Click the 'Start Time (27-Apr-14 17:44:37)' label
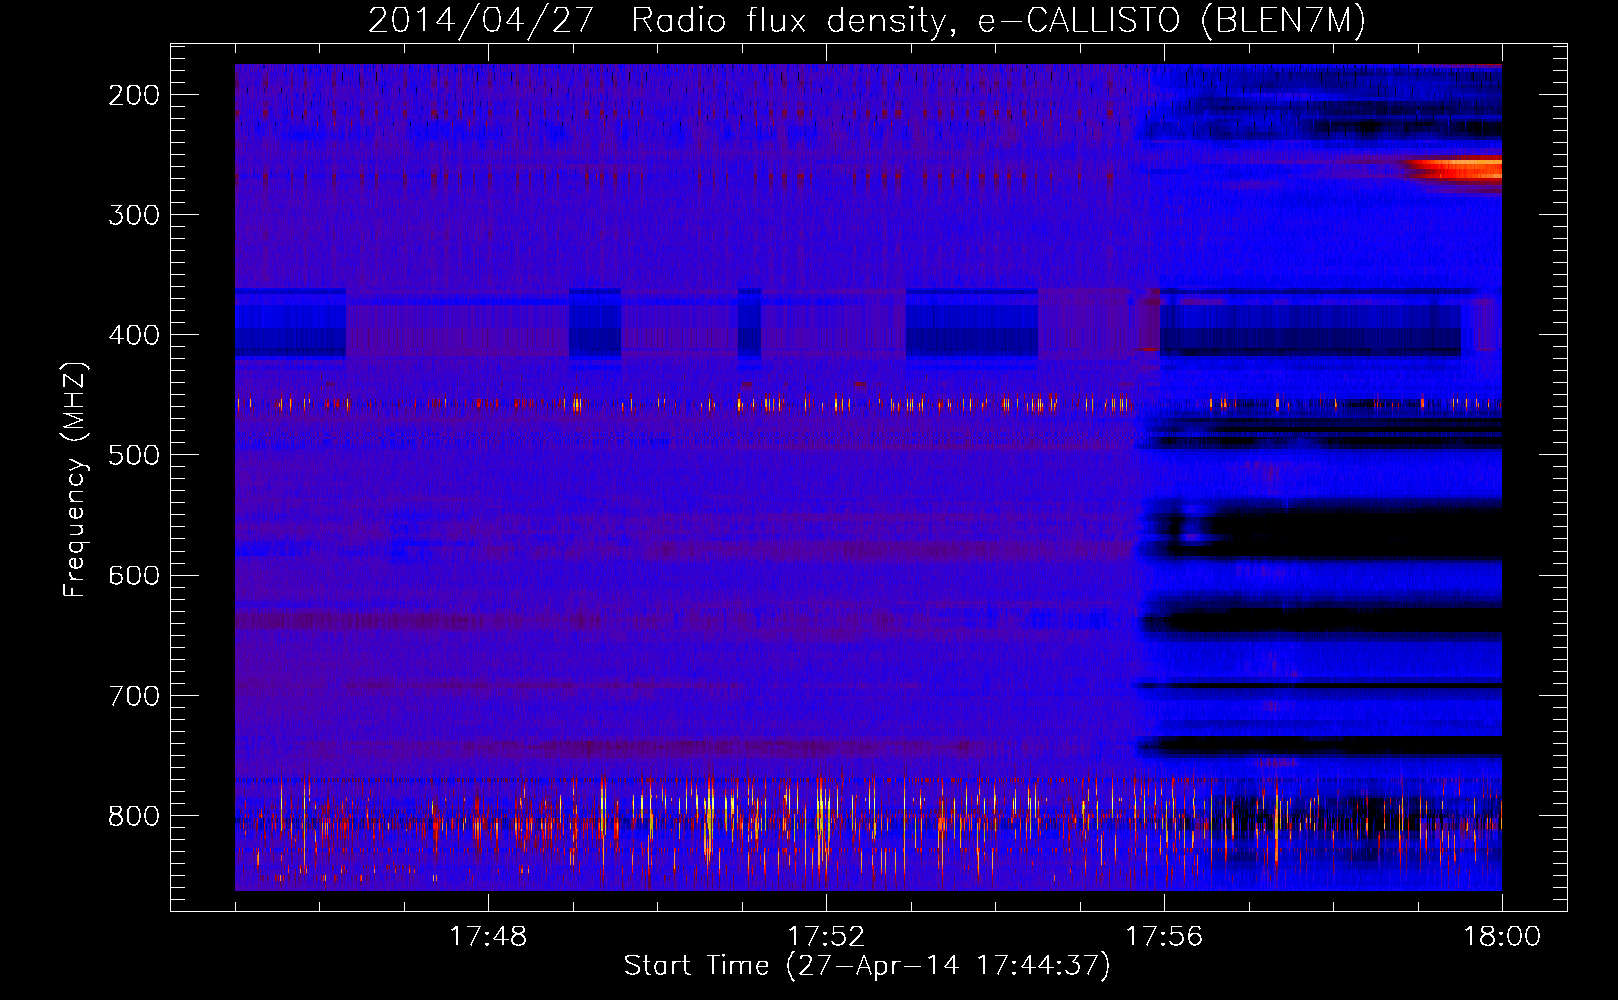The width and height of the screenshot is (1618, 1000). point(867,966)
